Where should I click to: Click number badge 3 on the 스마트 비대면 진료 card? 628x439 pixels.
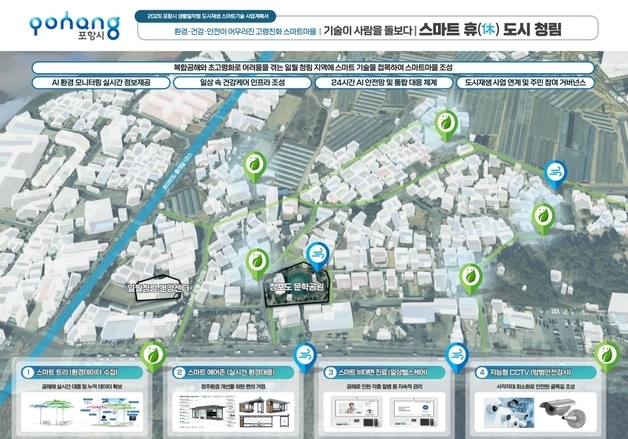[330, 373]
